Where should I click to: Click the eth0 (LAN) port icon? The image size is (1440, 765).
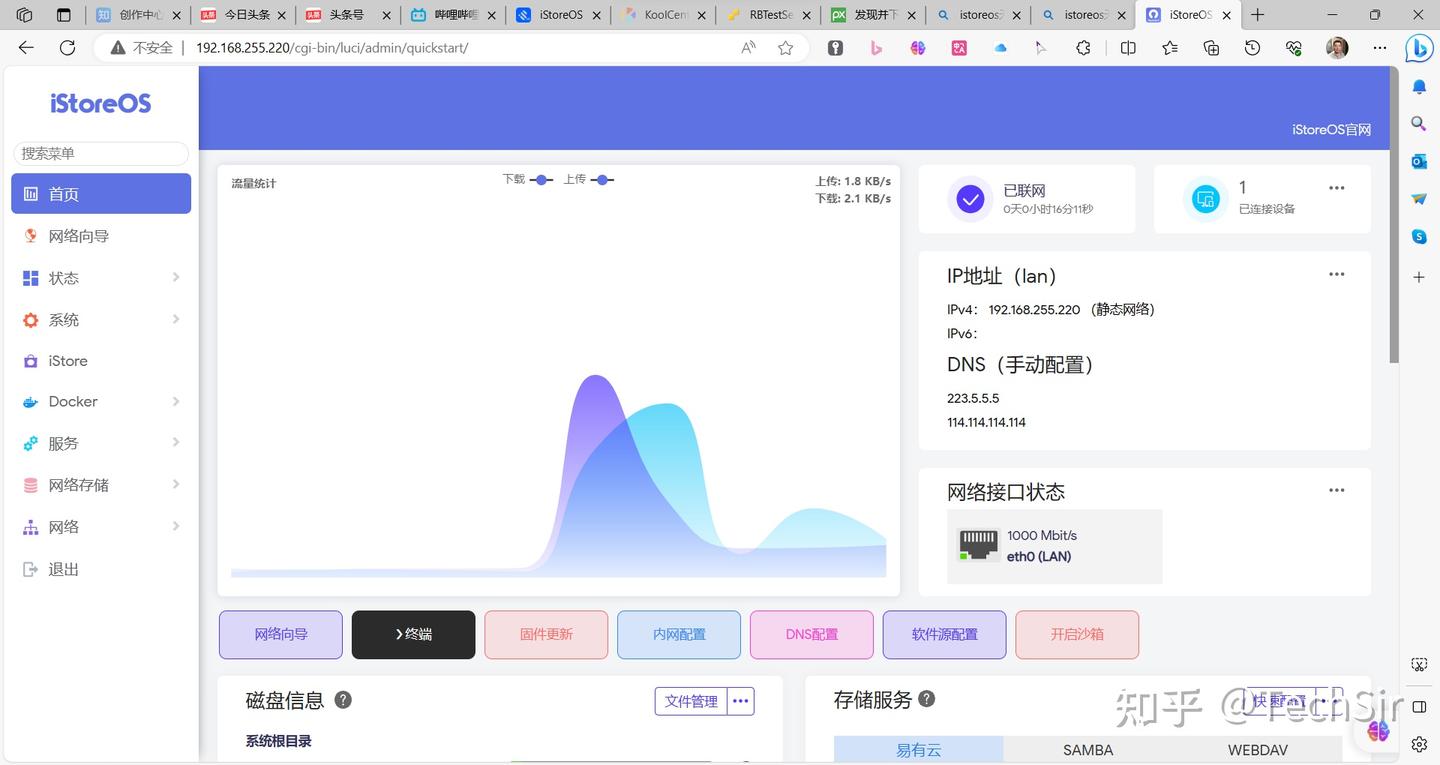978,545
